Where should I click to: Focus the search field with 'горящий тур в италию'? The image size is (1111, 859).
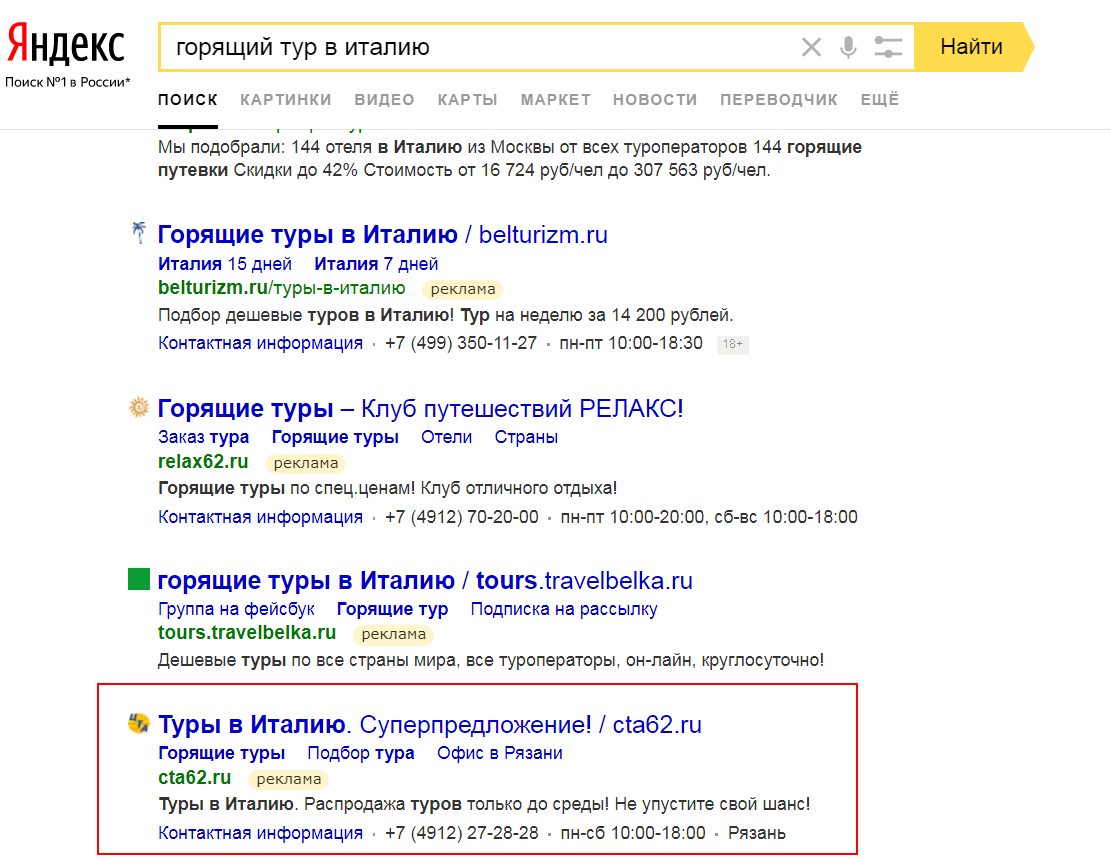482,47
